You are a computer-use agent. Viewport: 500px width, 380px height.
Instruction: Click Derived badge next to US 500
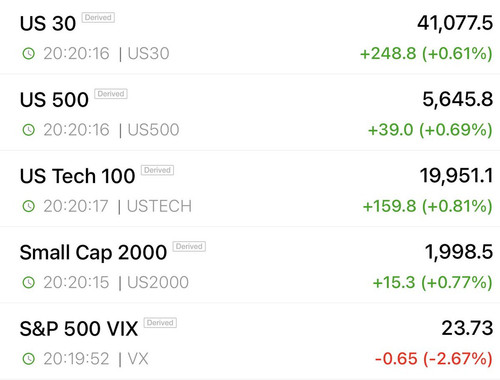click(x=111, y=94)
